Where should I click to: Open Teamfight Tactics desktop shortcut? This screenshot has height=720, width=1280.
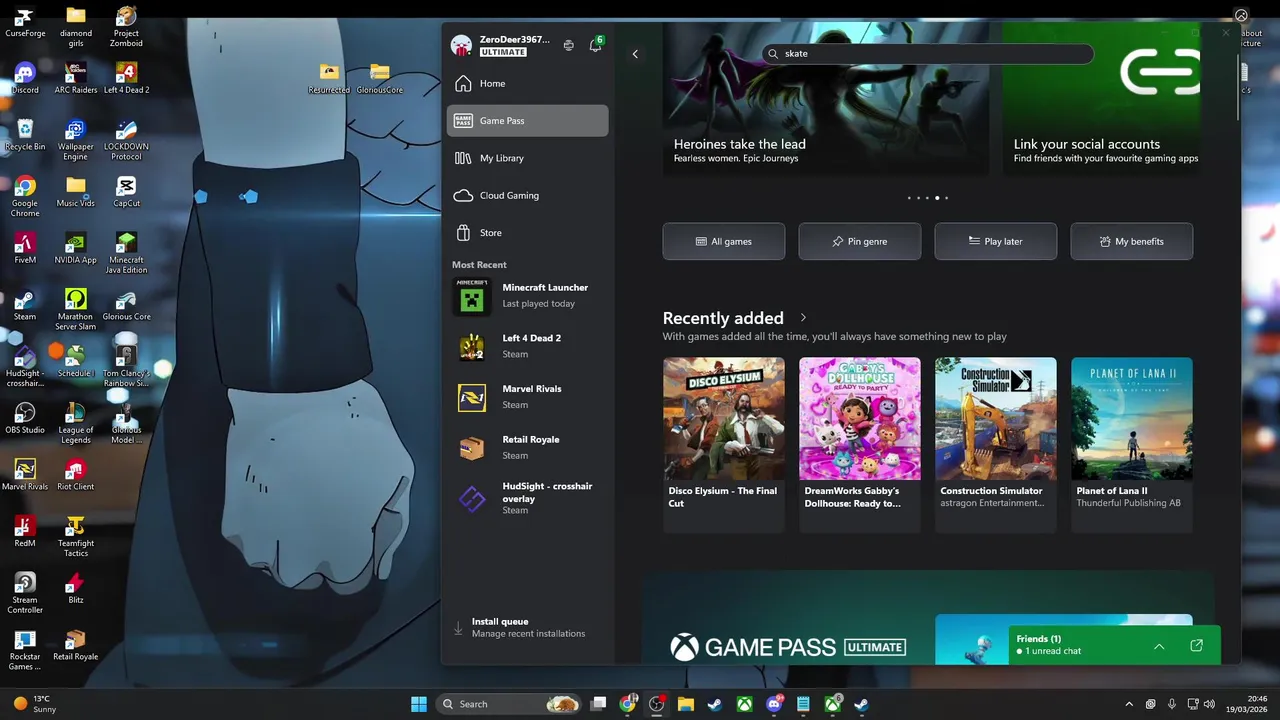pyautogui.click(x=76, y=537)
